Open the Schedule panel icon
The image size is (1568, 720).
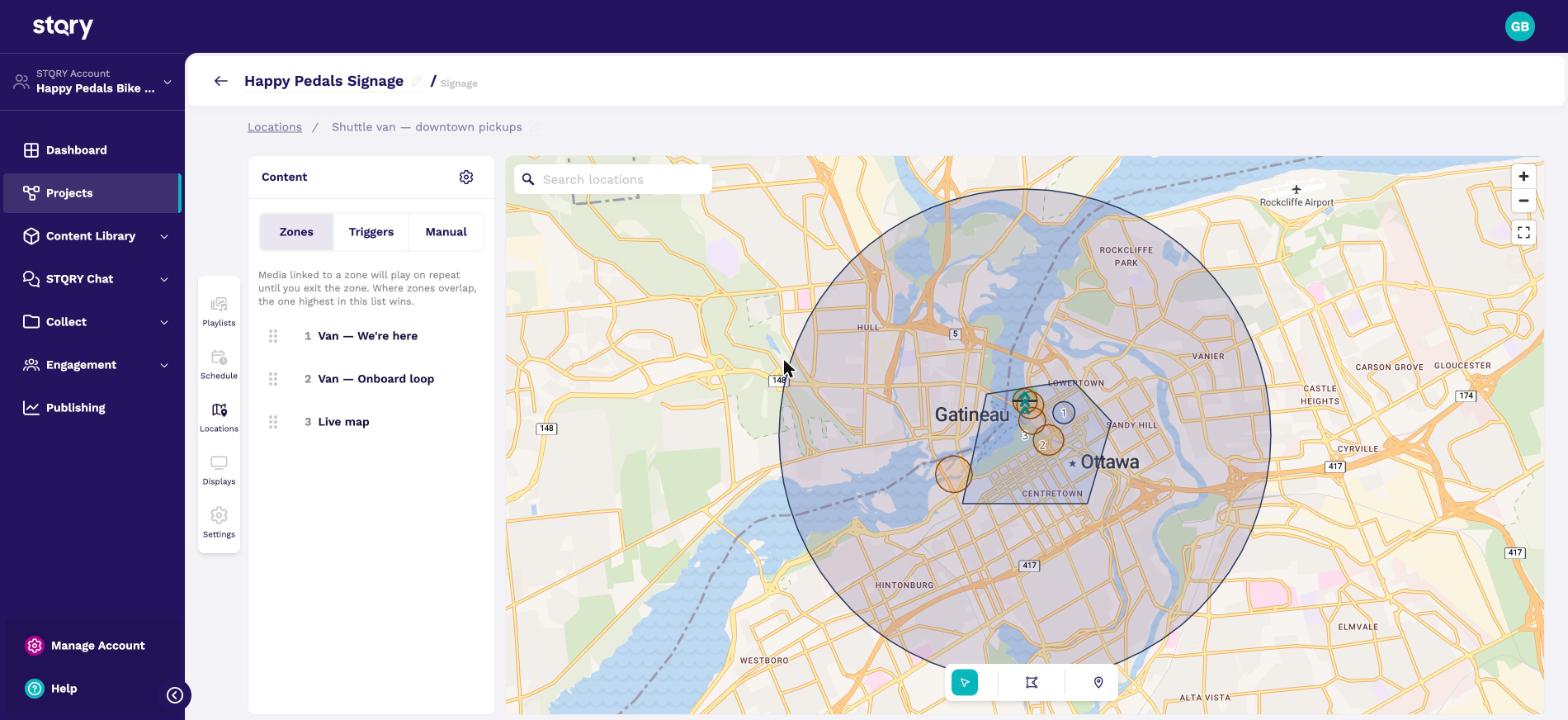[218, 364]
